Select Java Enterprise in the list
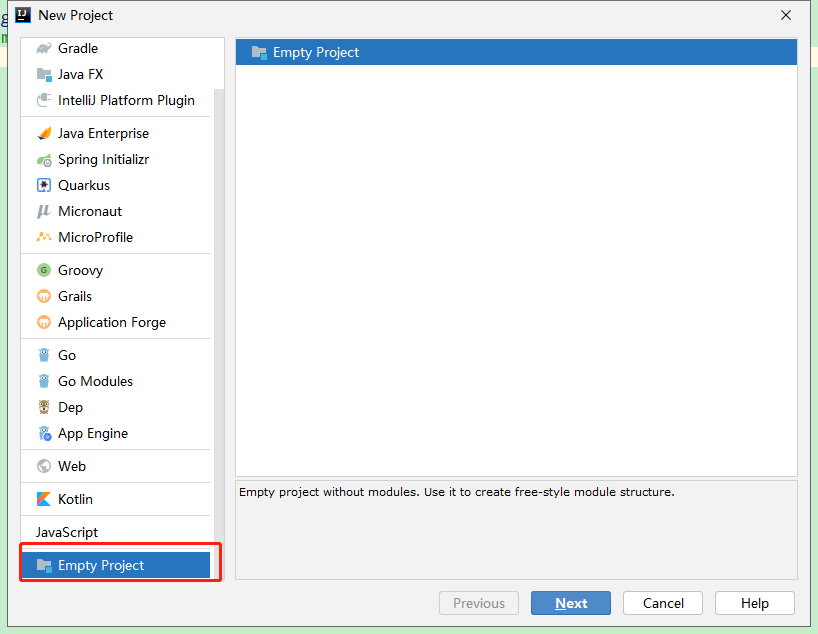The image size is (818, 634). pos(115,133)
